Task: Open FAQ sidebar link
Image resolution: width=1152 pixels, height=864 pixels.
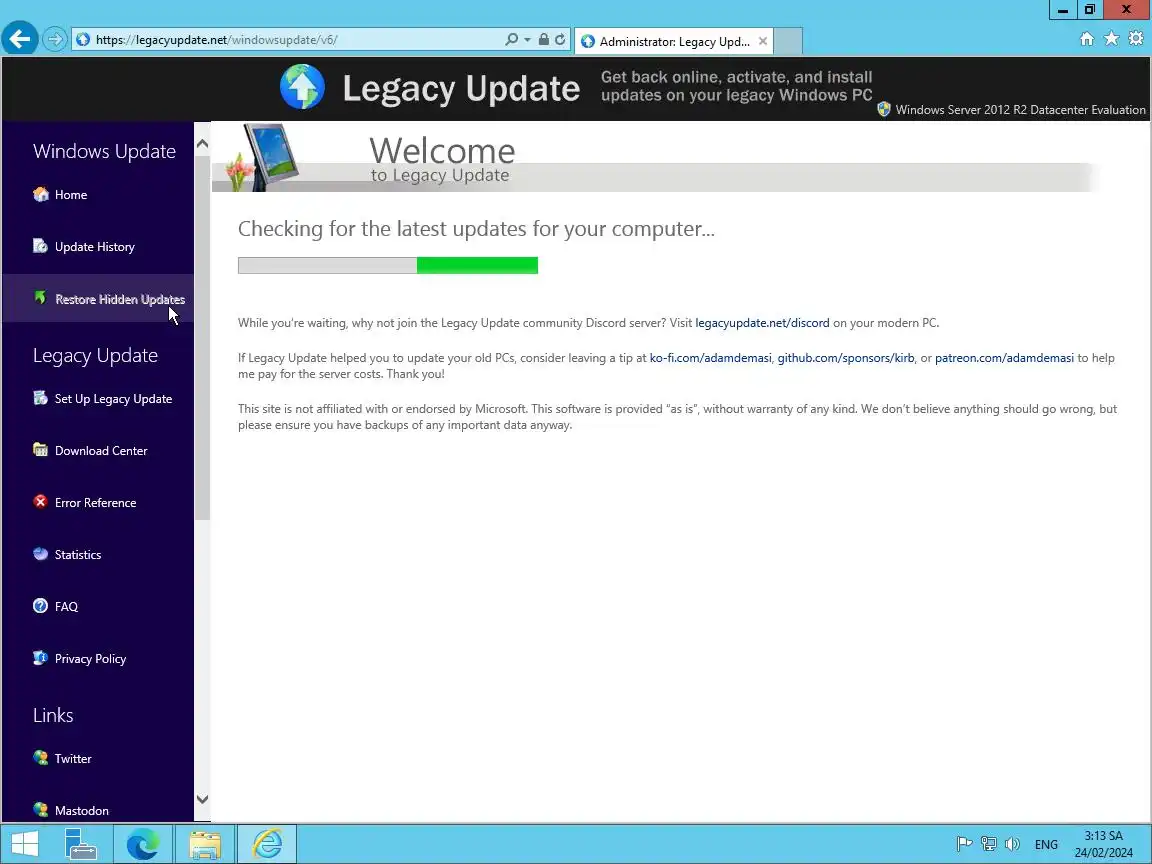Action: pos(66,606)
